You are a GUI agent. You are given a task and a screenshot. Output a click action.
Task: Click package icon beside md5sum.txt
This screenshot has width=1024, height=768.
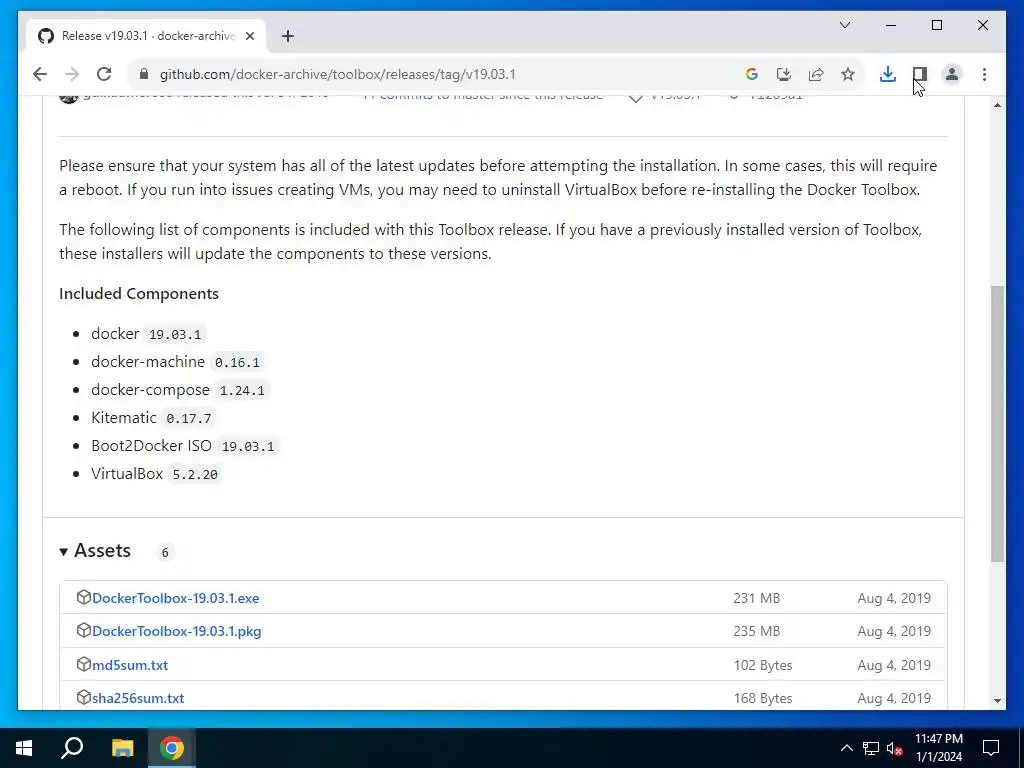point(84,664)
